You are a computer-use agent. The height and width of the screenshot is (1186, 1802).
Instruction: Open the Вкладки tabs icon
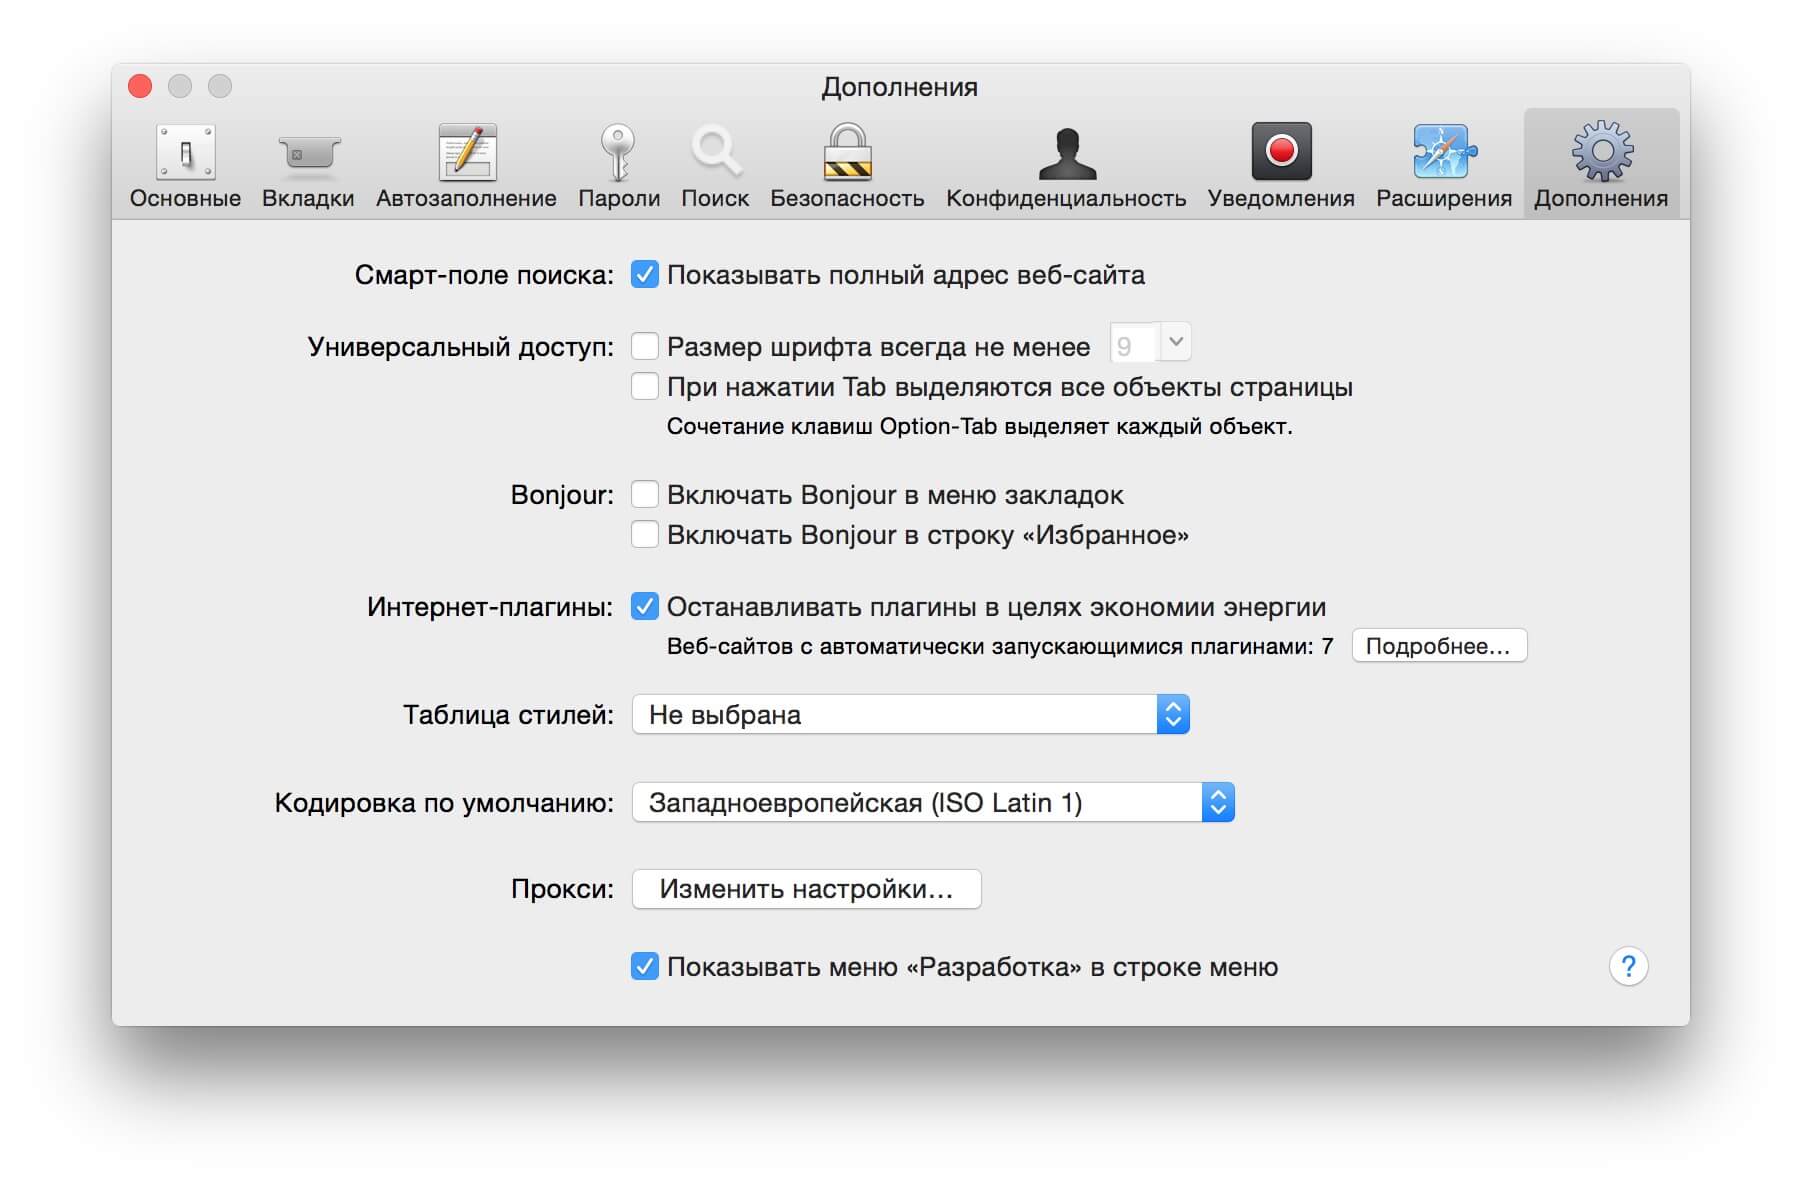click(x=309, y=153)
